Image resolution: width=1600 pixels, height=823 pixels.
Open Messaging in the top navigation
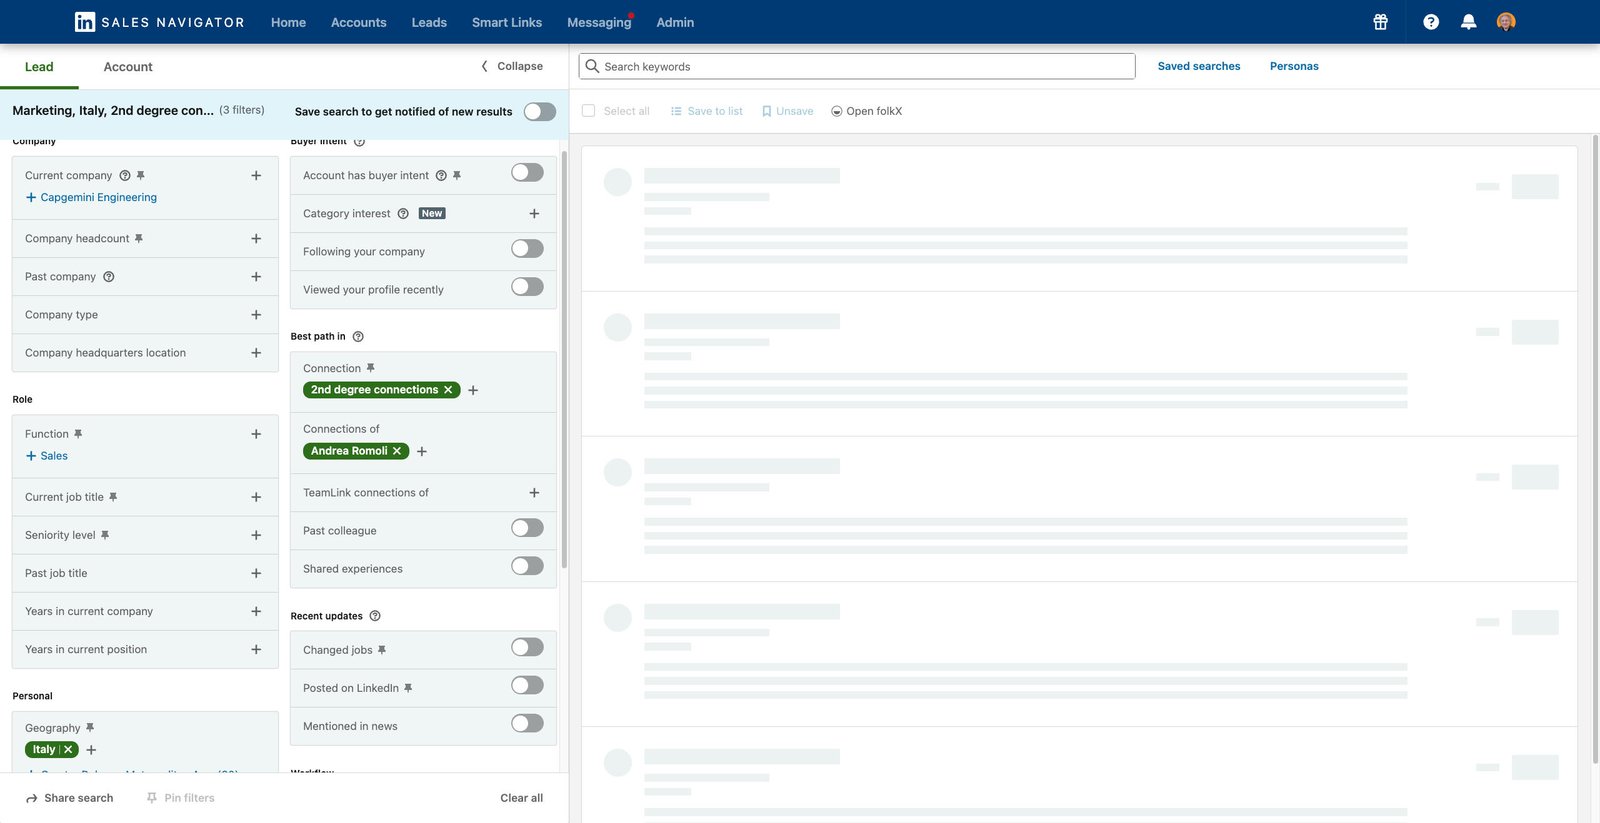coord(599,22)
